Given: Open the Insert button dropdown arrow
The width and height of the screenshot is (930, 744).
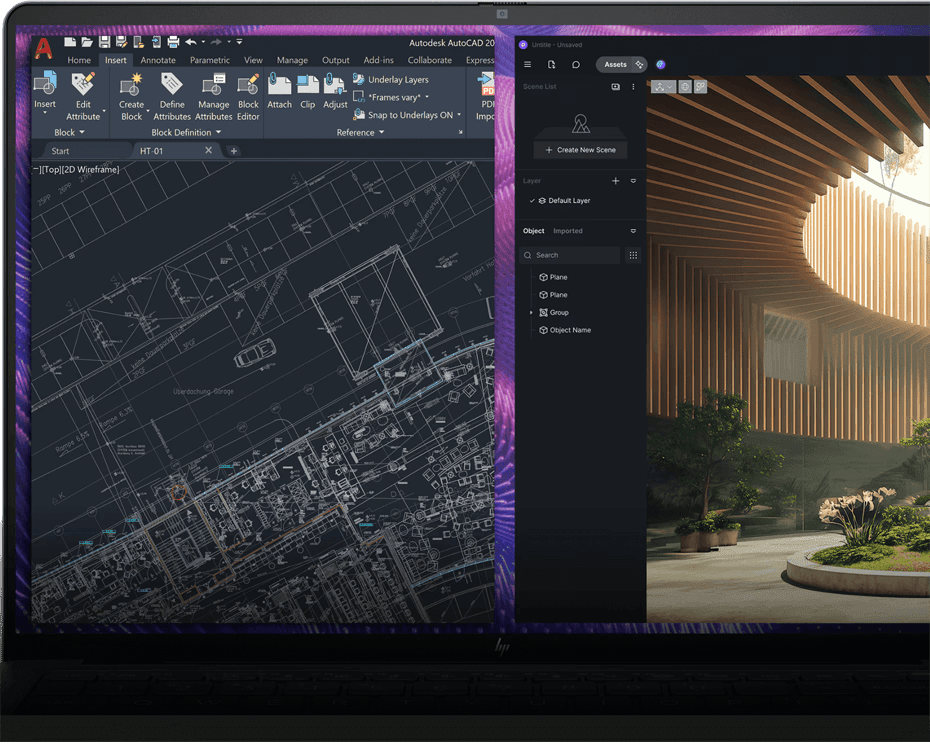Looking at the screenshot, I should point(45,113).
